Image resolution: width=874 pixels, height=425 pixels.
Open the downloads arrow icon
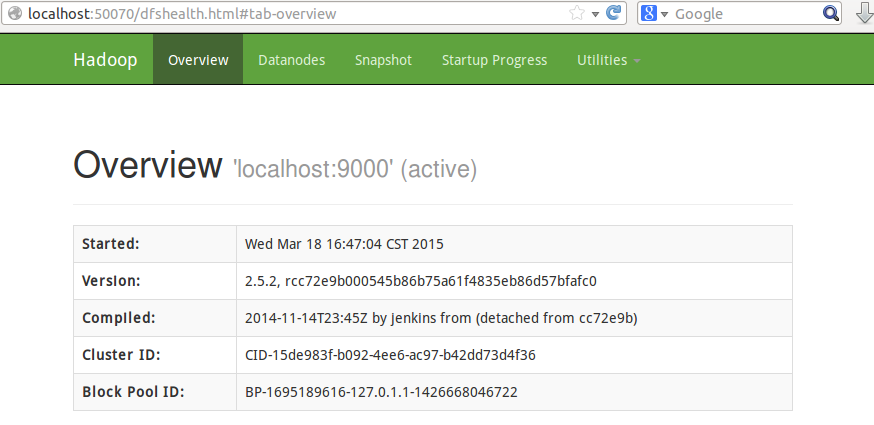point(865,13)
